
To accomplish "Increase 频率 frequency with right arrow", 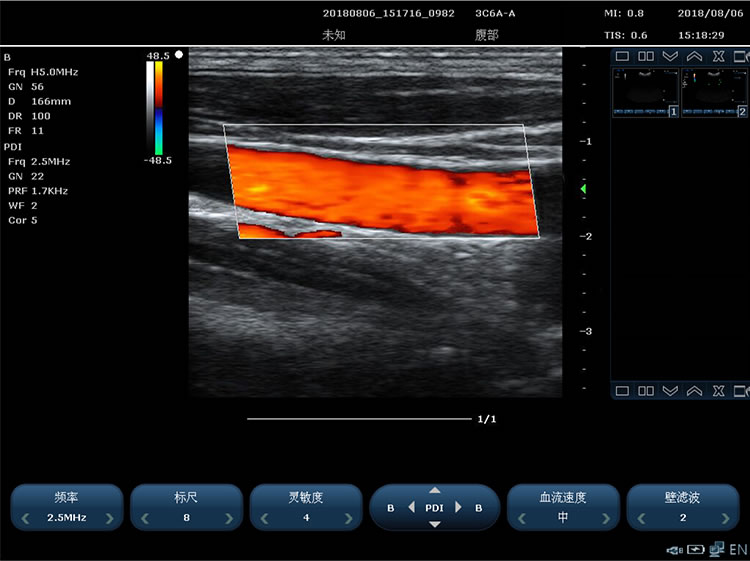I will [110, 518].
